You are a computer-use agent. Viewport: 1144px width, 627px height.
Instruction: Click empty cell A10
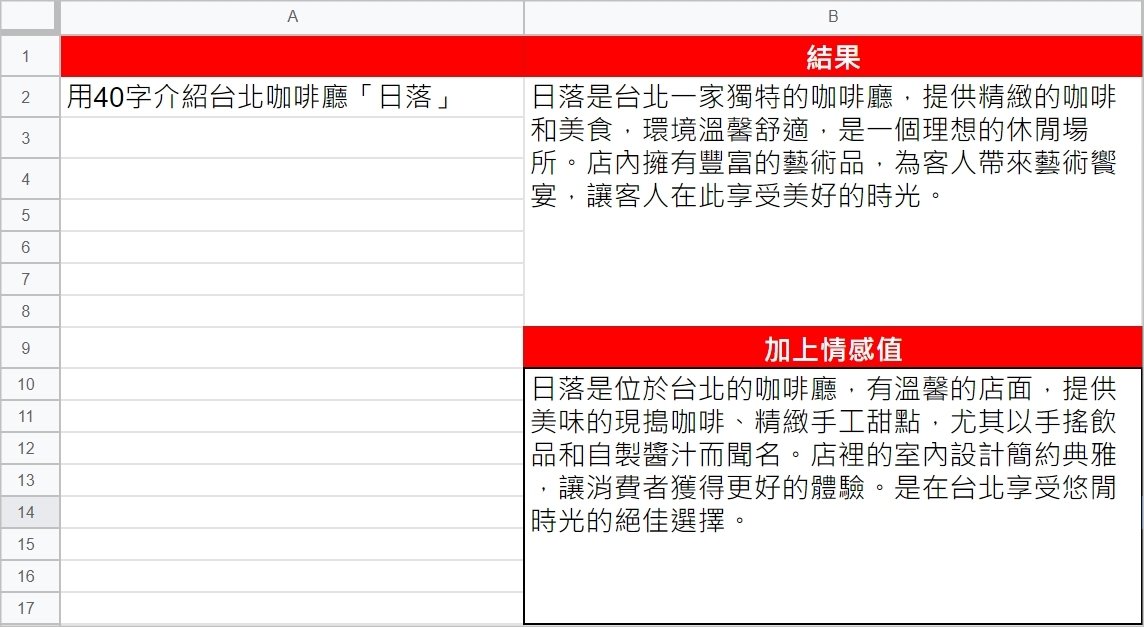pos(292,385)
